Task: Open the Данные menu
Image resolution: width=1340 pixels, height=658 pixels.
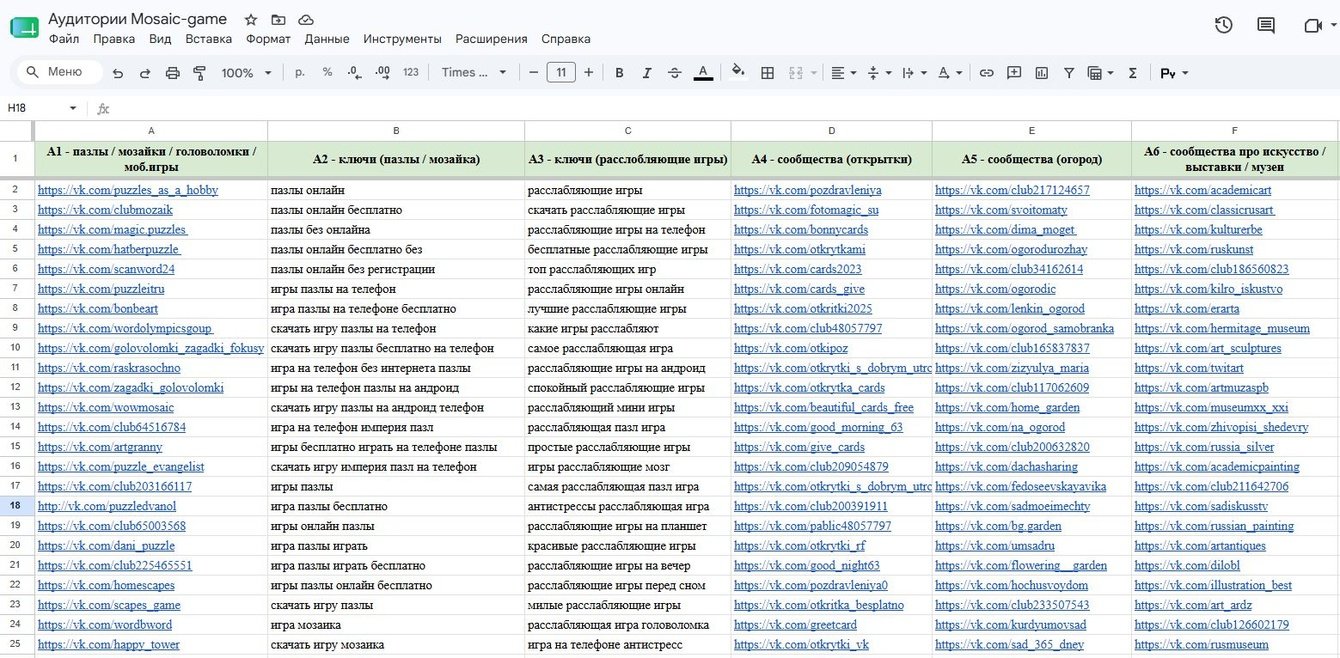Action: (327, 39)
